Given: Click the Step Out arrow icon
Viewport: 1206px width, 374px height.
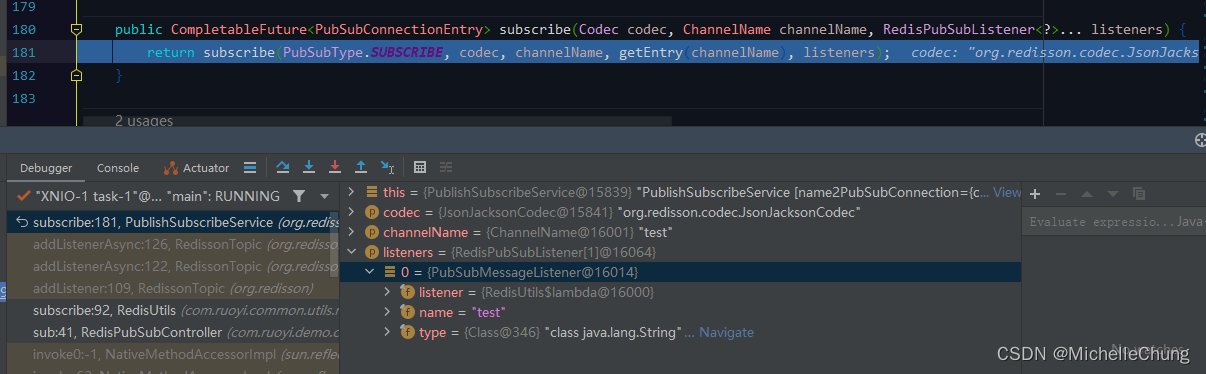Looking at the screenshot, I should [x=361, y=167].
